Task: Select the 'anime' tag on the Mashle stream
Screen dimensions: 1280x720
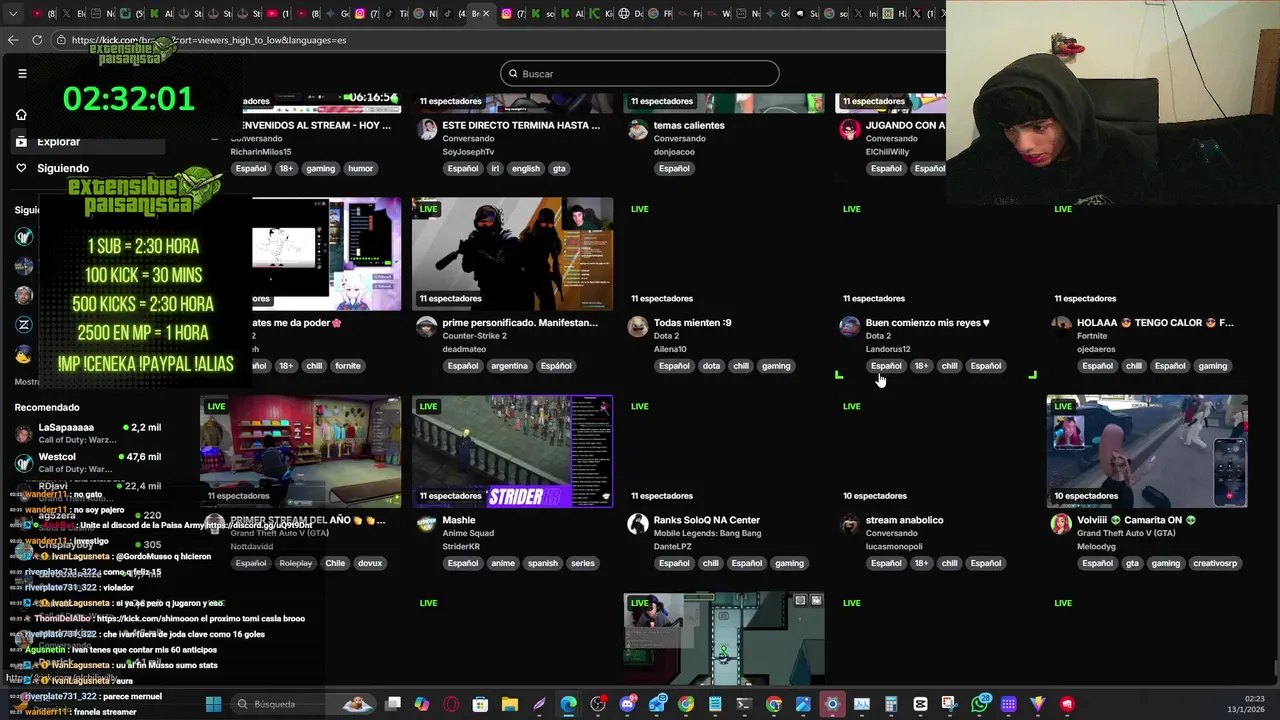Action: click(503, 563)
